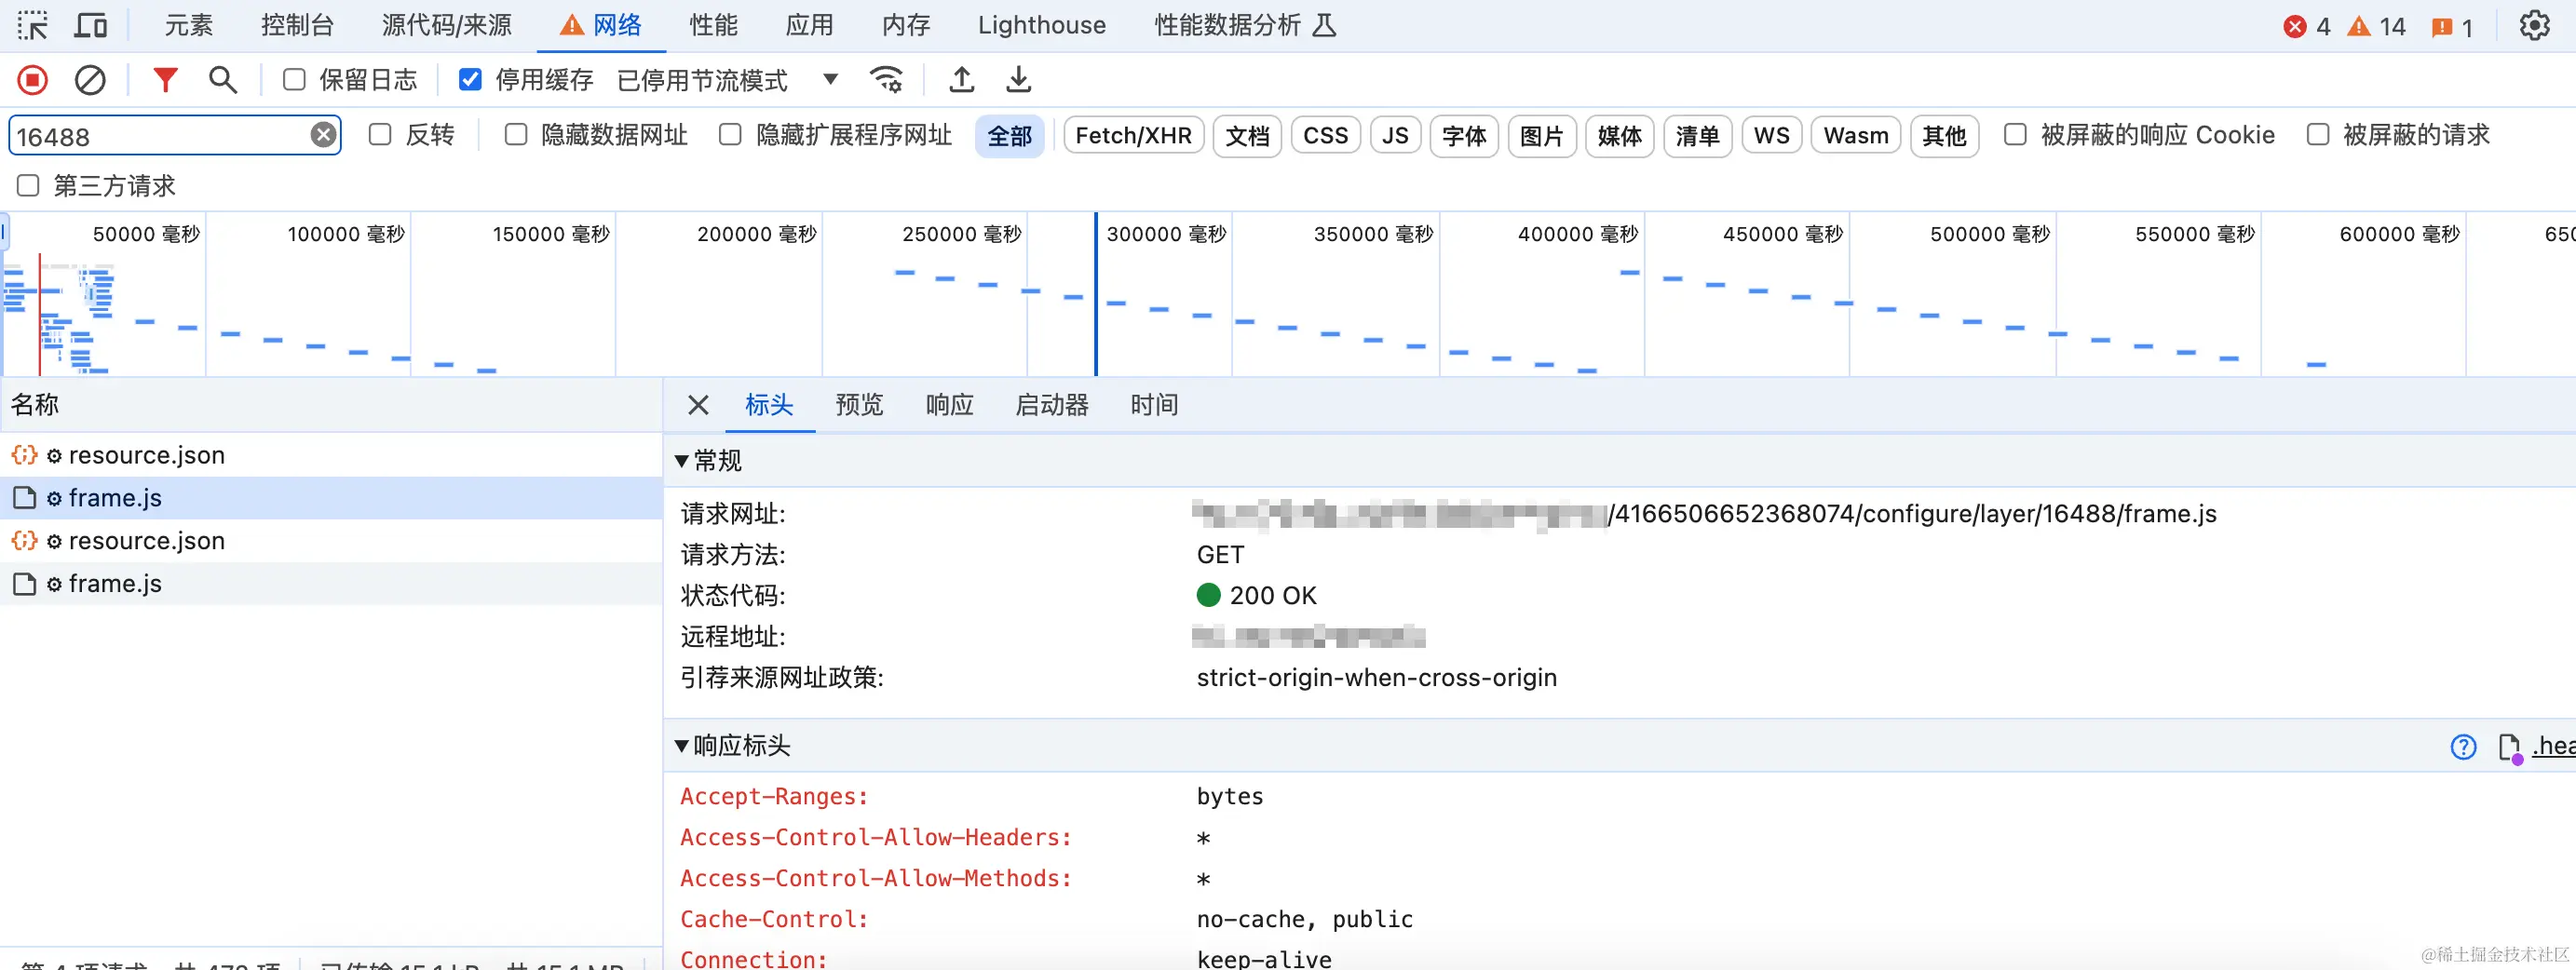
Task: Enable the 反转 checkbox
Action: [x=380, y=135]
